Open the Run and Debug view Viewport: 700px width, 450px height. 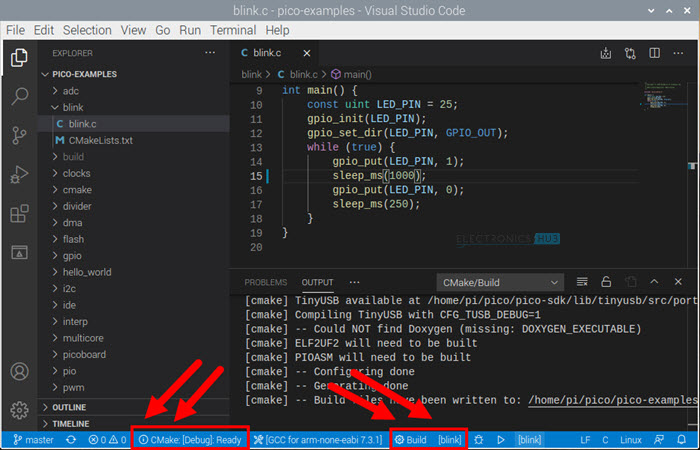[x=19, y=175]
